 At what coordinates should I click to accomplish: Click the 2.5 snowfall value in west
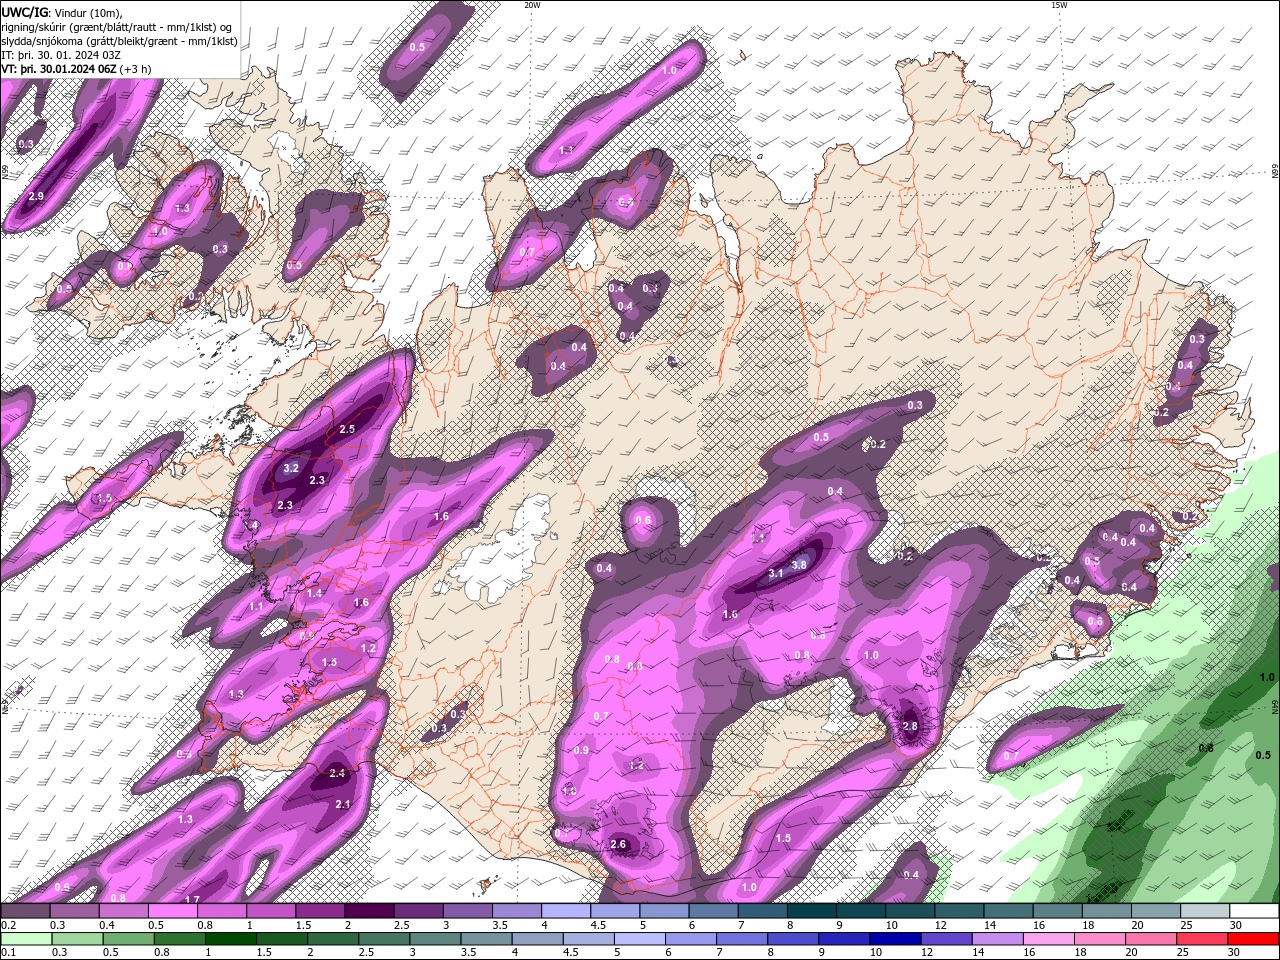[x=347, y=429]
